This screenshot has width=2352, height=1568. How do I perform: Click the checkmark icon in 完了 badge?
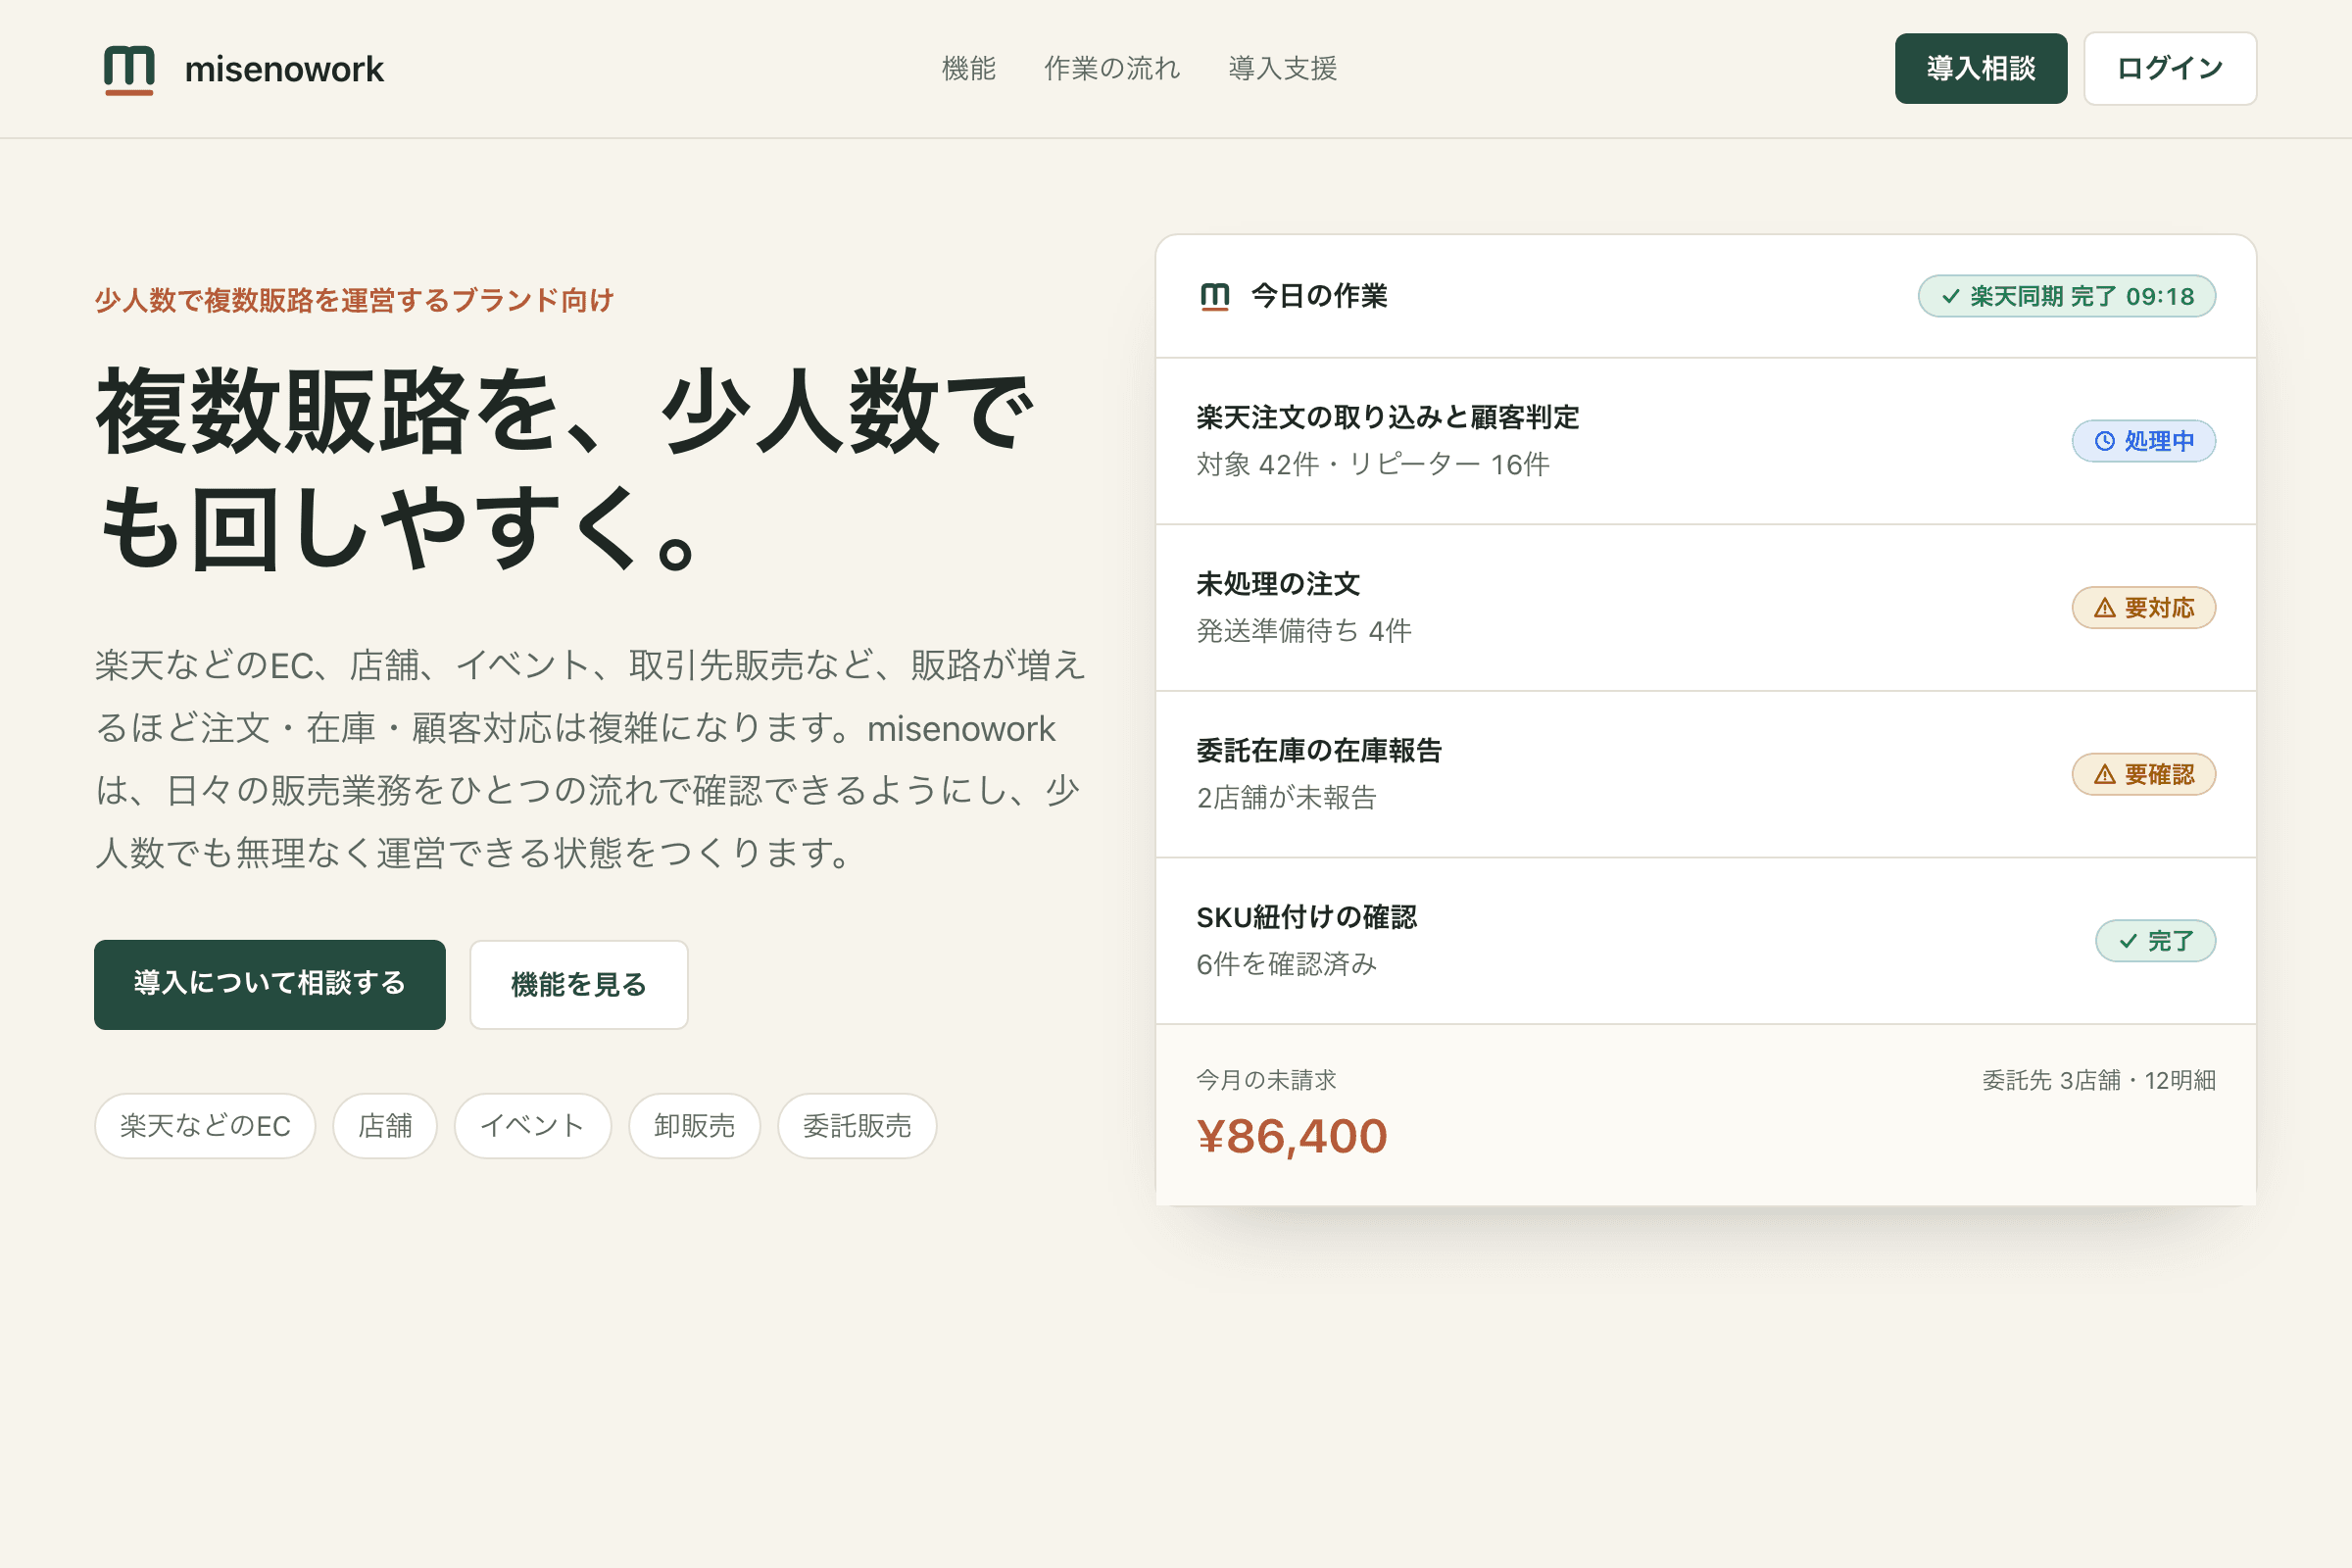coord(2128,941)
